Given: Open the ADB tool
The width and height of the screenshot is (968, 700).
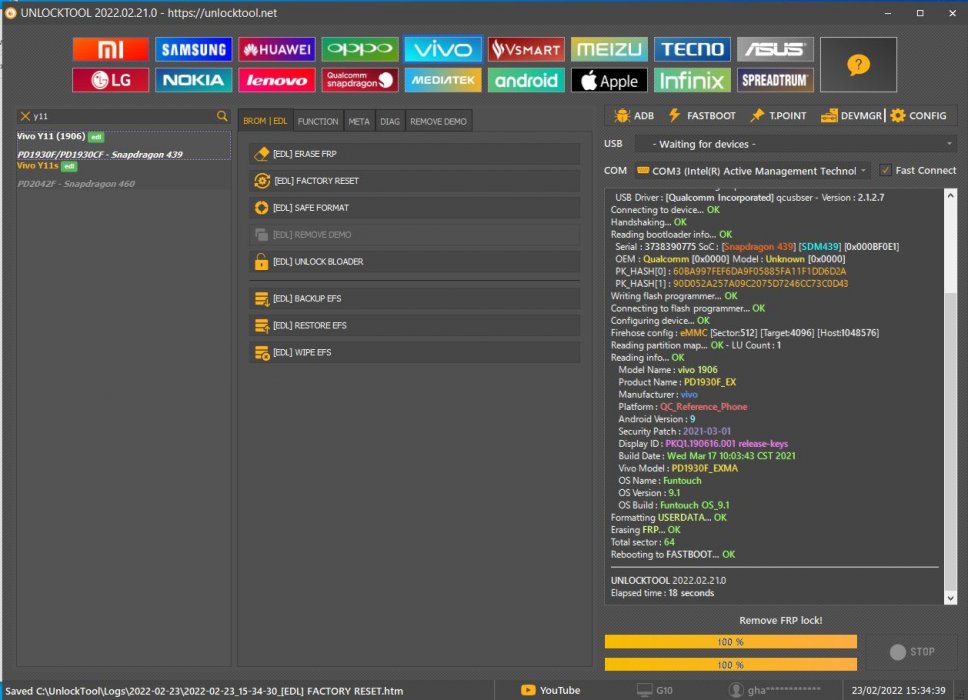Looking at the screenshot, I should tap(634, 115).
